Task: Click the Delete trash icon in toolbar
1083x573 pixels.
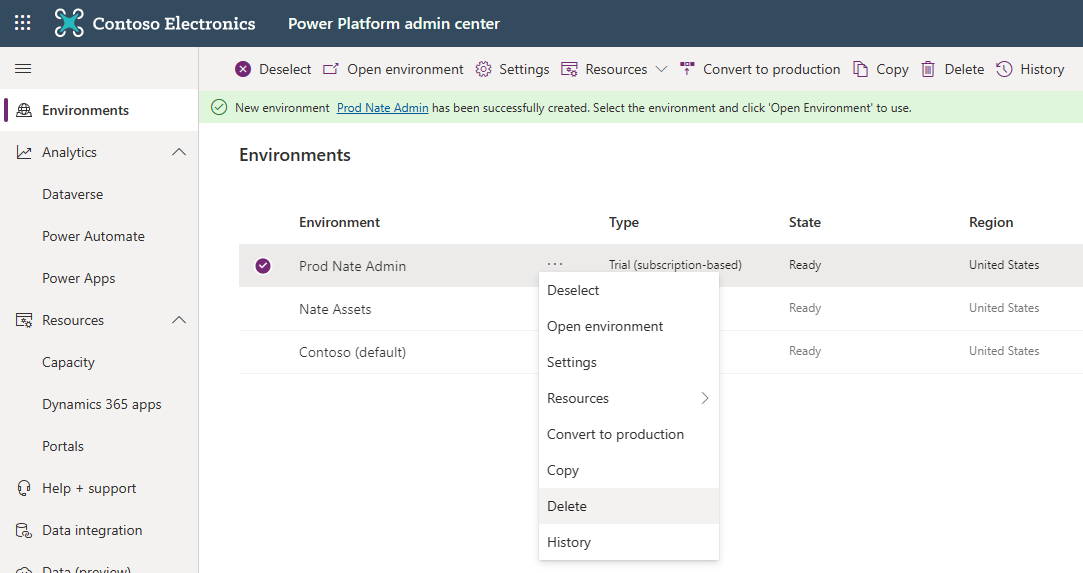Action: (928, 69)
